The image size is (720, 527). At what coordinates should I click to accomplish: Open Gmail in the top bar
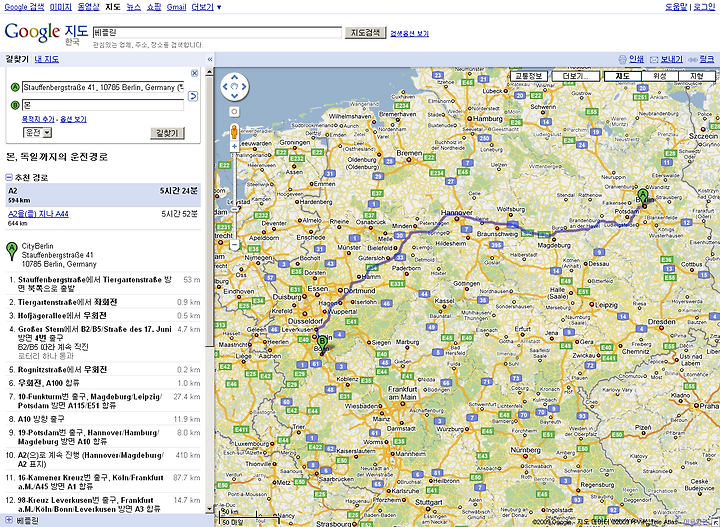click(x=176, y=7)
